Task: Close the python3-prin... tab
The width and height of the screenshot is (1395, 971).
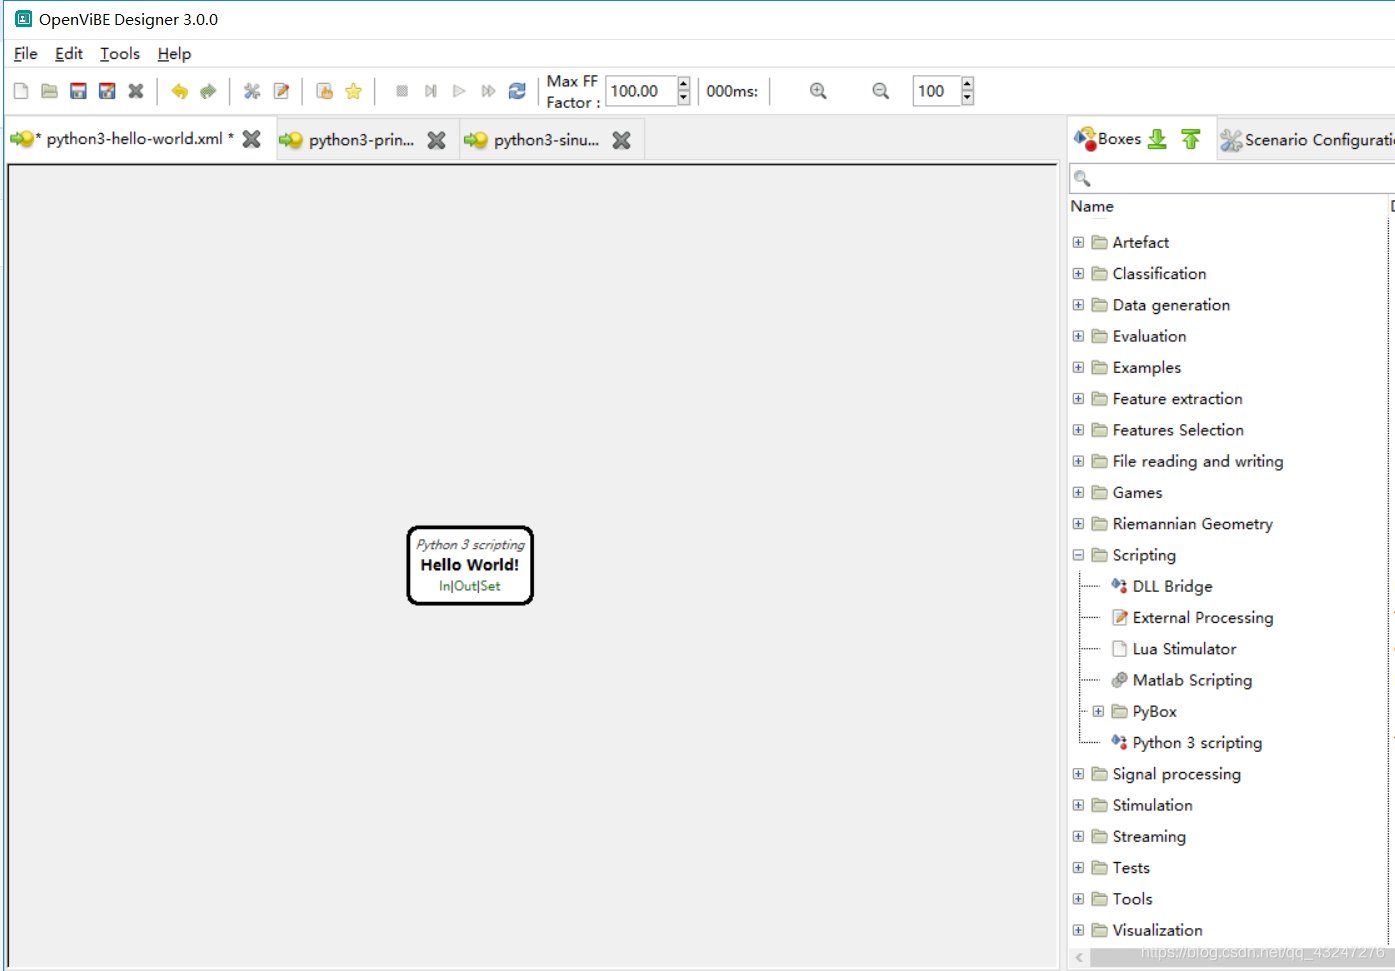Action: [436, 140]
